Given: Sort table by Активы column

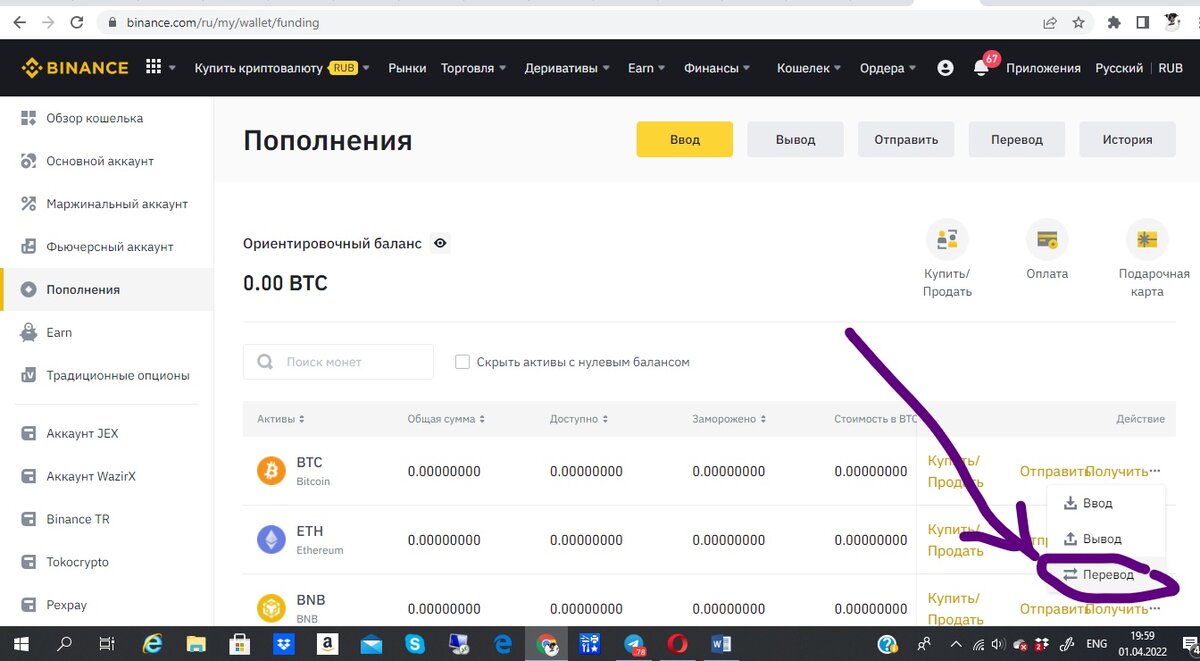Looking at the screenshot, I should tap(281, 419).
